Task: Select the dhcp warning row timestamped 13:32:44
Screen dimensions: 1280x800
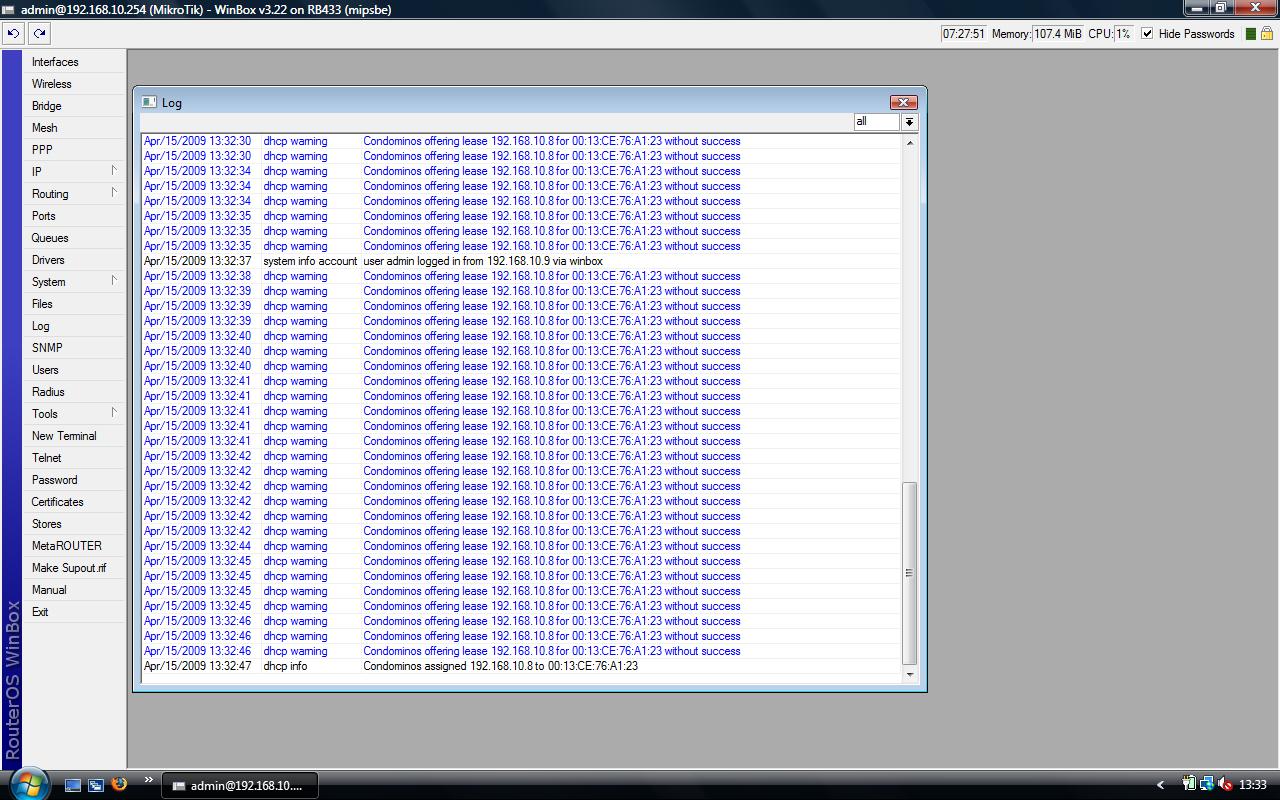Action: point(521,546)
